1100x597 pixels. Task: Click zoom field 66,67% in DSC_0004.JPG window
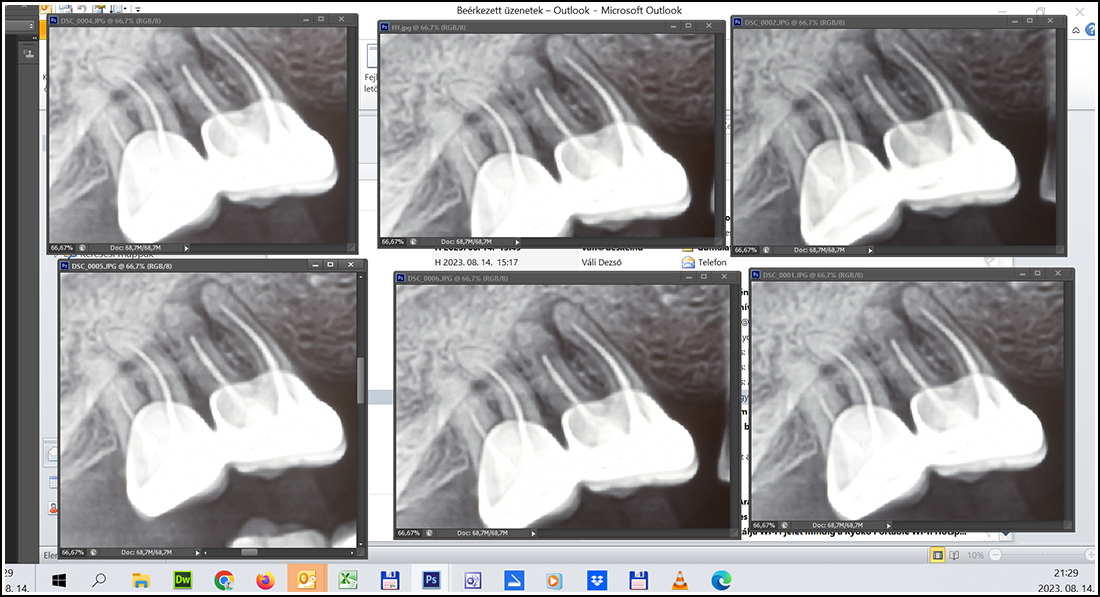pos(62,248)
